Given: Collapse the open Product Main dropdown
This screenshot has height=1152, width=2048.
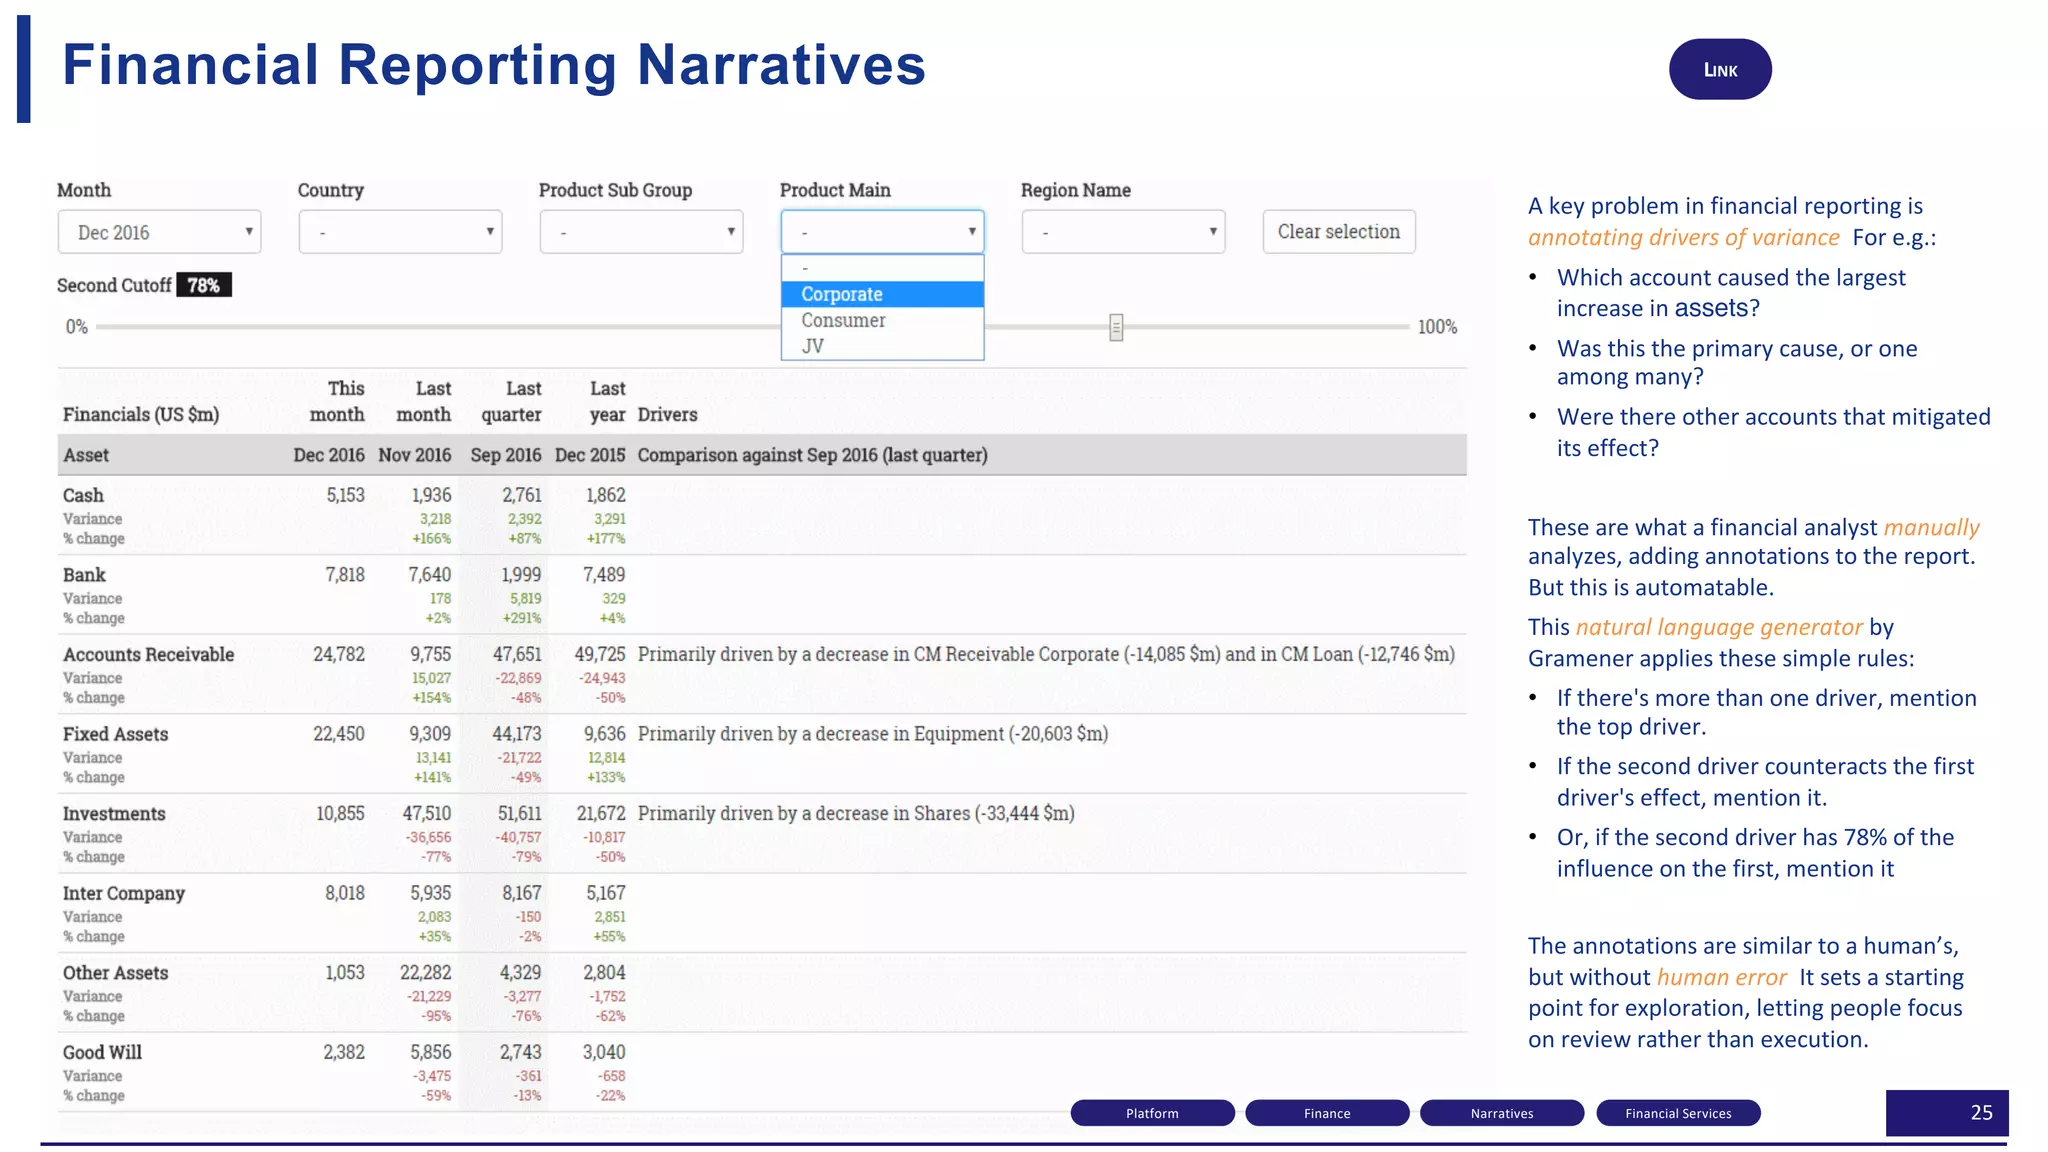Looking at the screenshot, I should pyautogui.click(x=882, y=232).
